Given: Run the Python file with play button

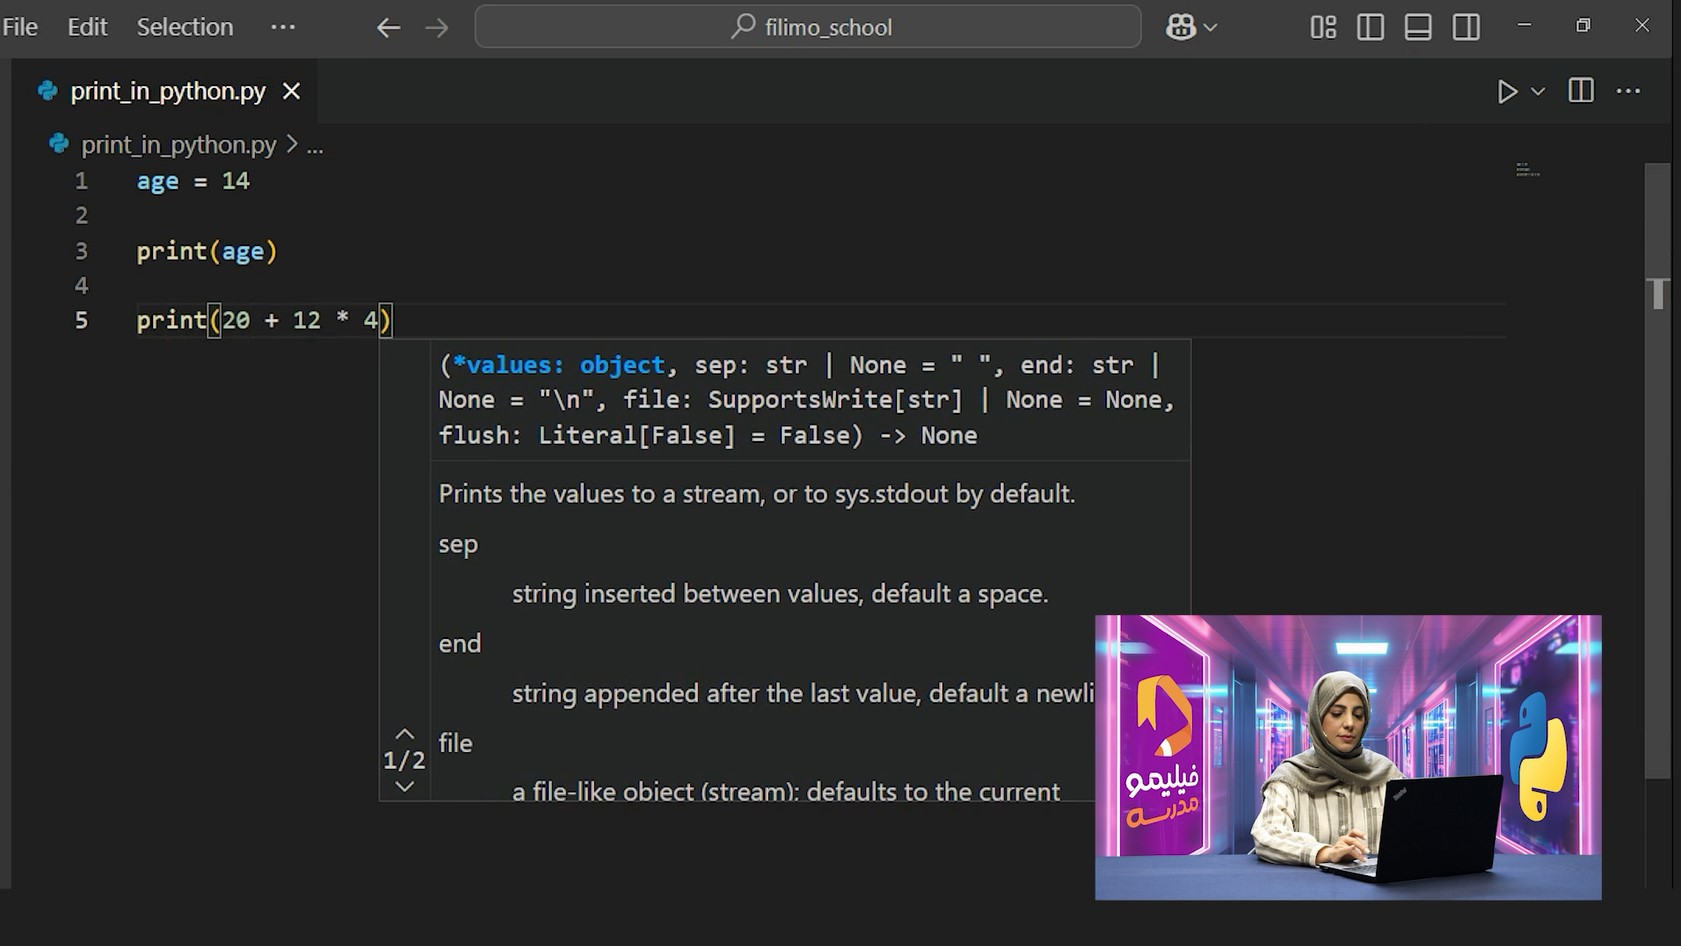Looking at the screenshot, I should point(1506,91).
